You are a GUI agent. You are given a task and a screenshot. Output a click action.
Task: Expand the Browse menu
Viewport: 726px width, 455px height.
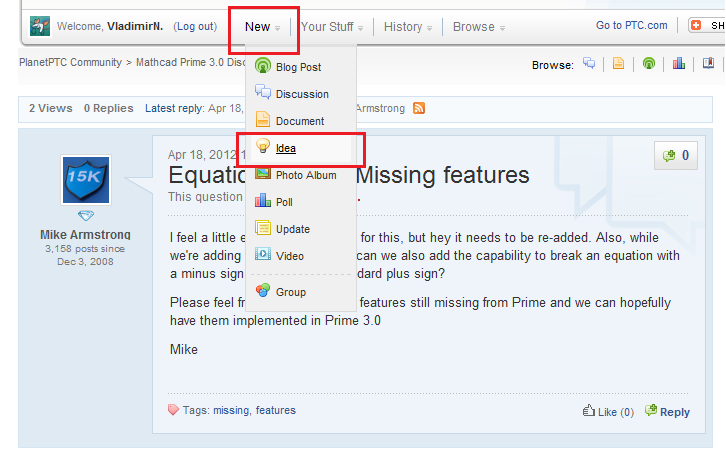tap(479, 27)
